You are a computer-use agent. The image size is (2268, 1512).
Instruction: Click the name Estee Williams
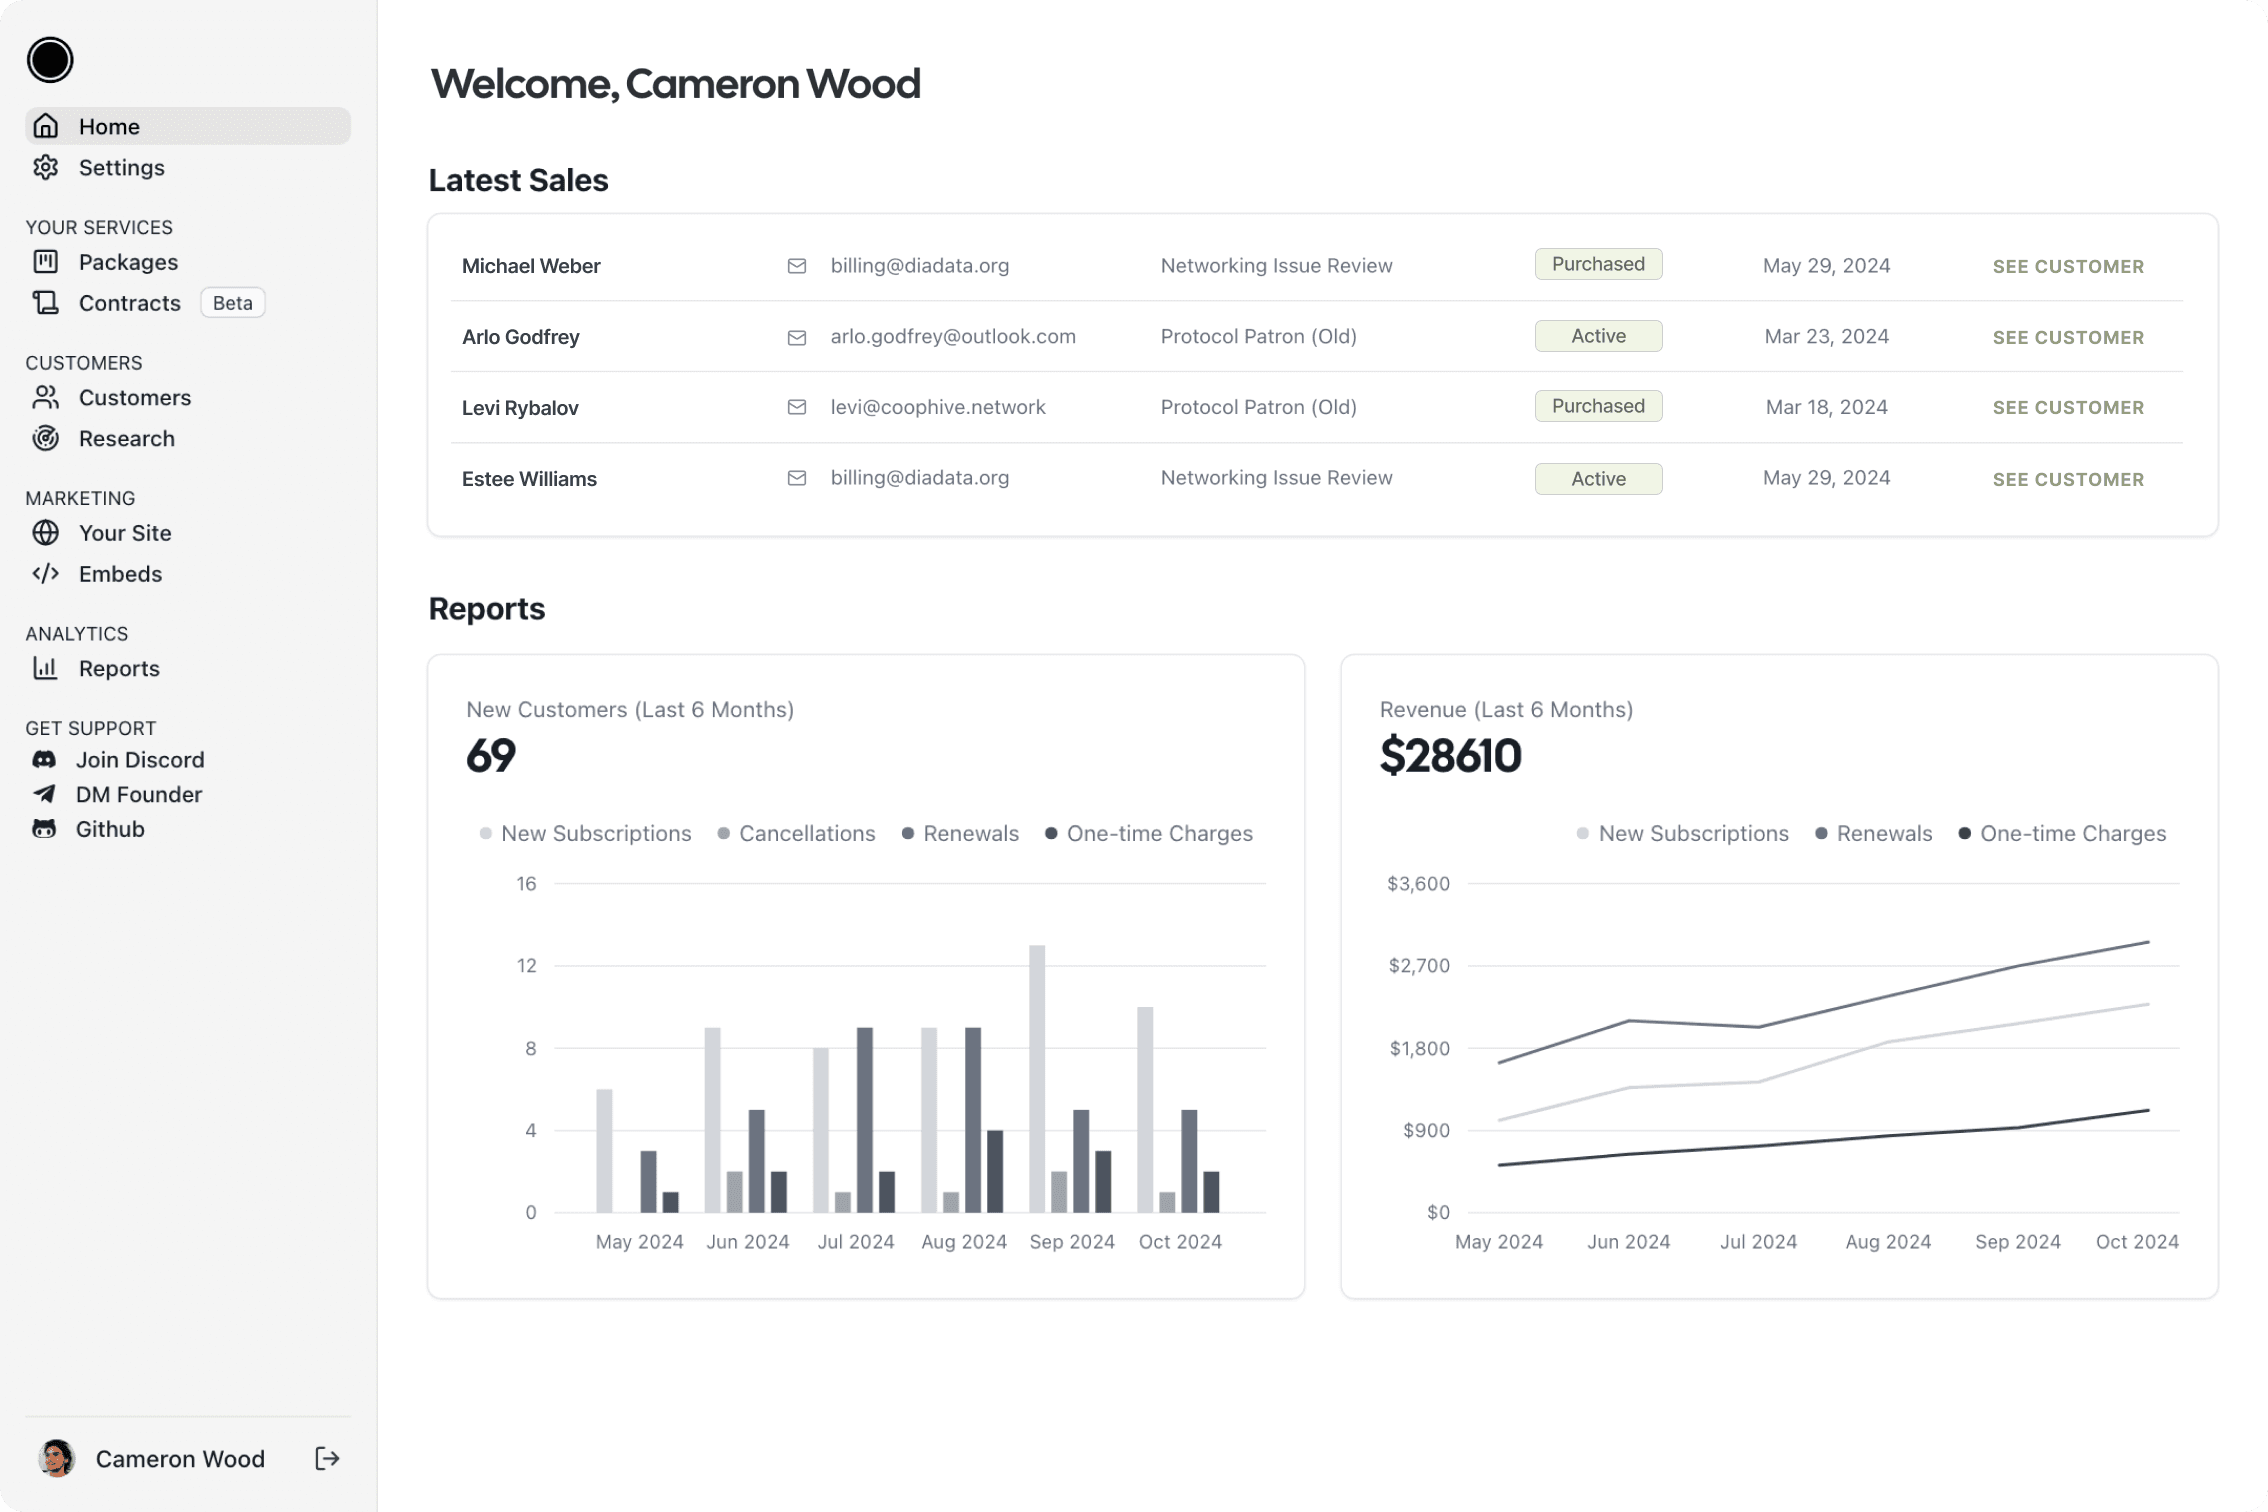529,479
